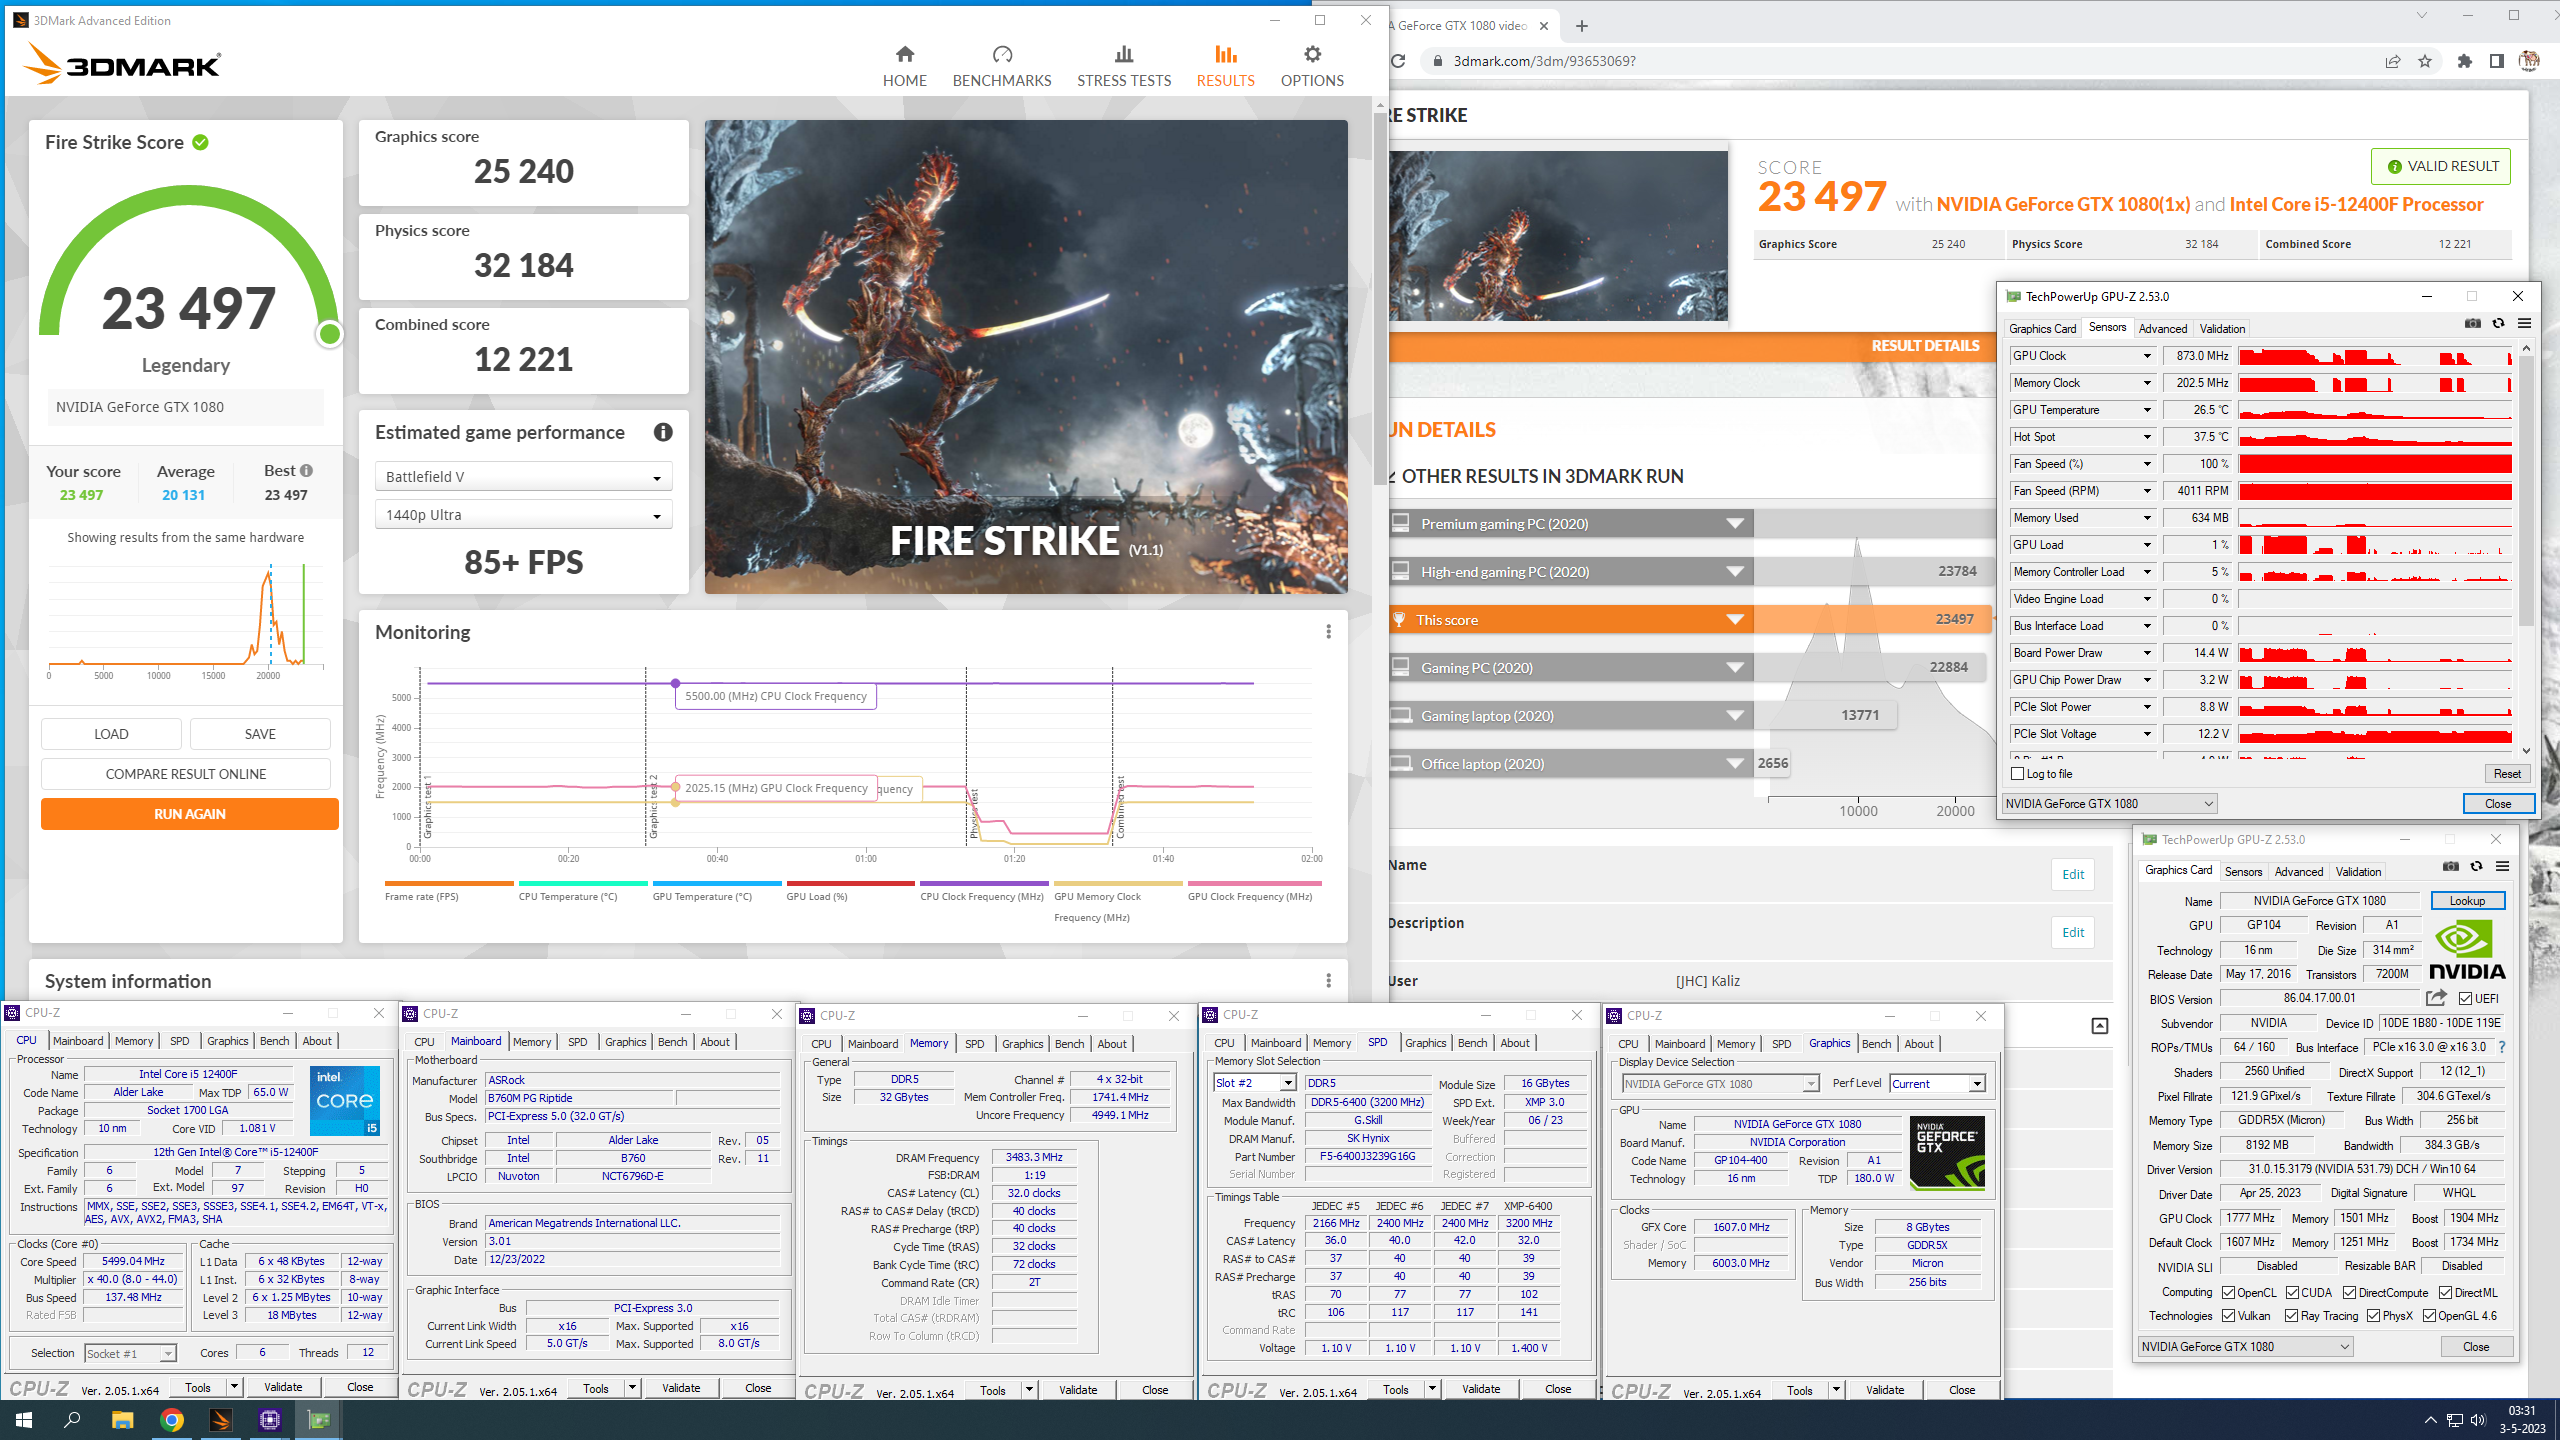Click Fan Speed (%) red sensor graph

pyautogui.click(x=2375, y=464)
